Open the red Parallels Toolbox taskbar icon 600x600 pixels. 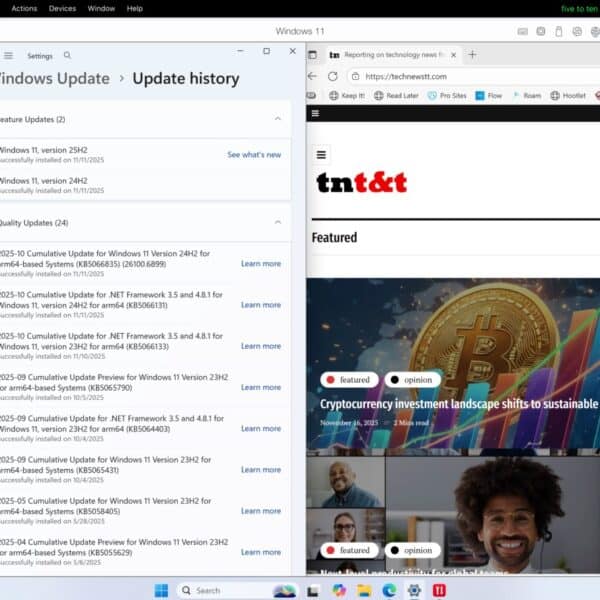pyautogui.click(x=439, y=590)
